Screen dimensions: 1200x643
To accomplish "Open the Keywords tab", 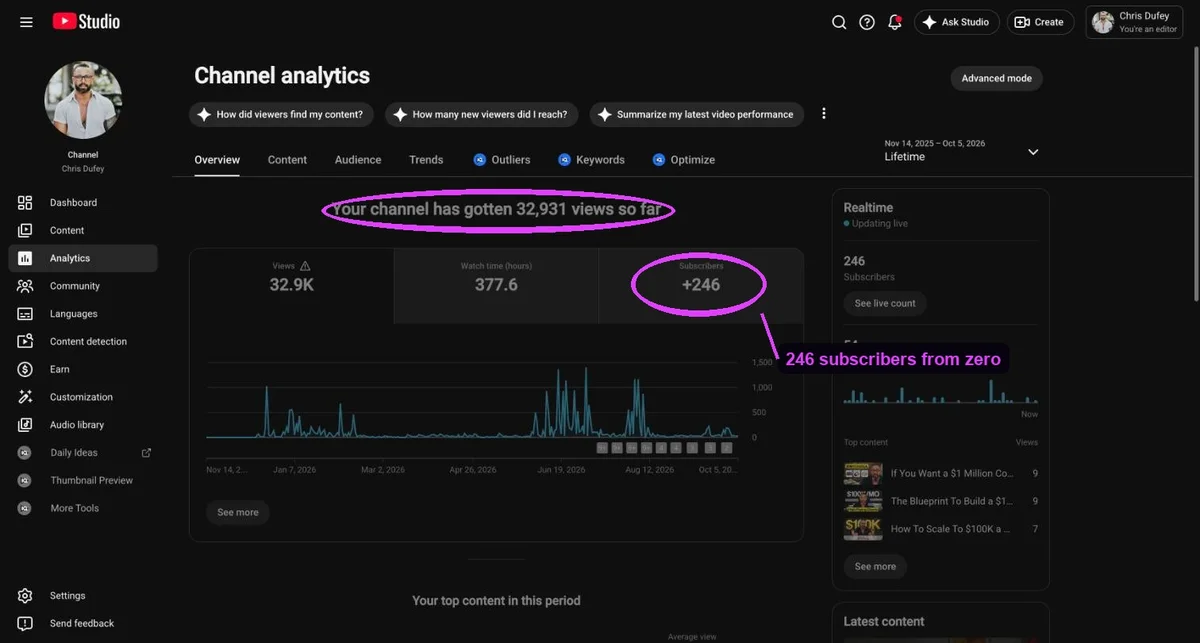I will coord(591,160).
